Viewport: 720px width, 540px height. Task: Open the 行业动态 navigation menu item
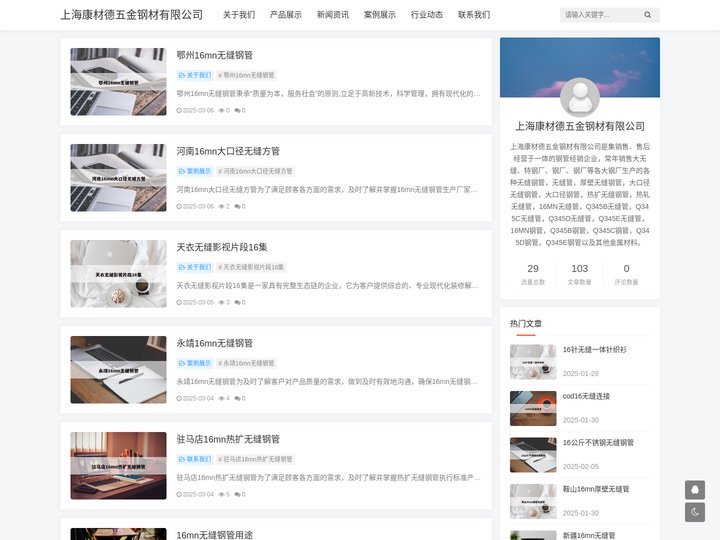(x=427, y=15)
